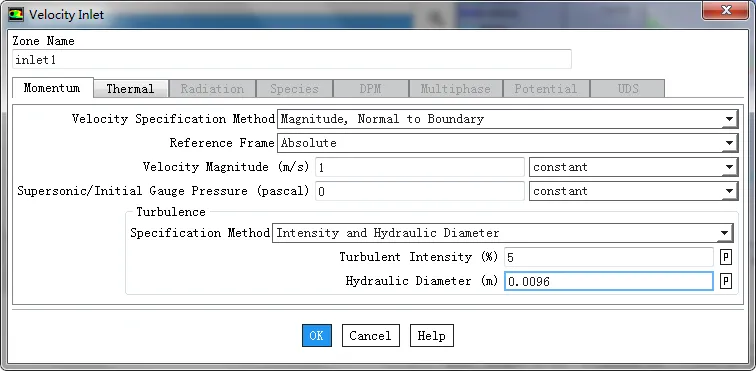Click the Velocity Specification Method label
The image size is (756, 371).
tap(174, 119)
